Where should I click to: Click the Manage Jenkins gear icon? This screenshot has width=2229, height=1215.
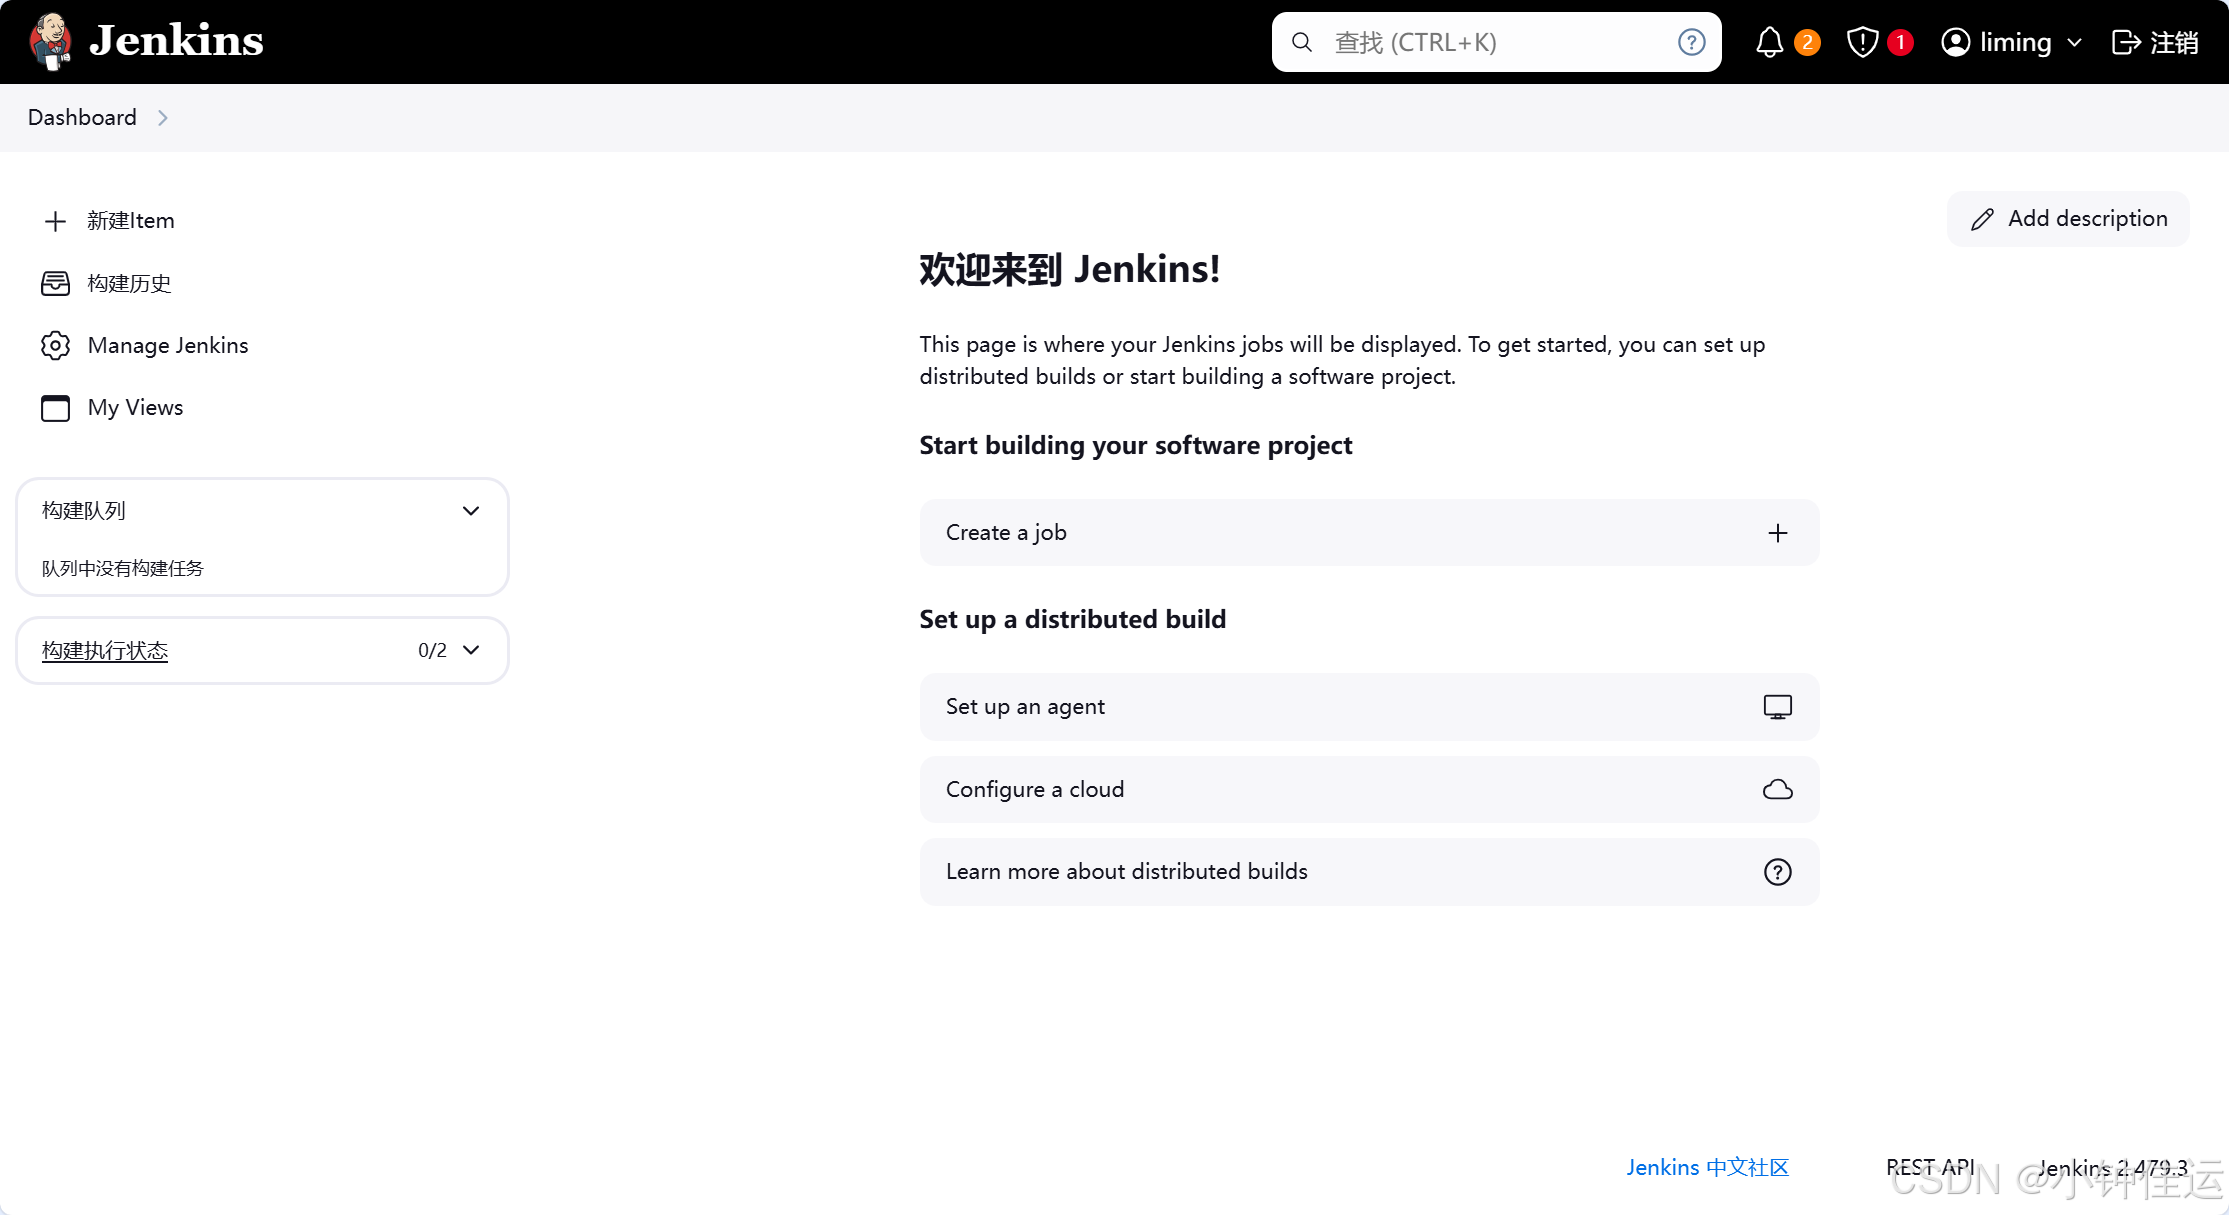pyautogui.click(x=55, y=345)
